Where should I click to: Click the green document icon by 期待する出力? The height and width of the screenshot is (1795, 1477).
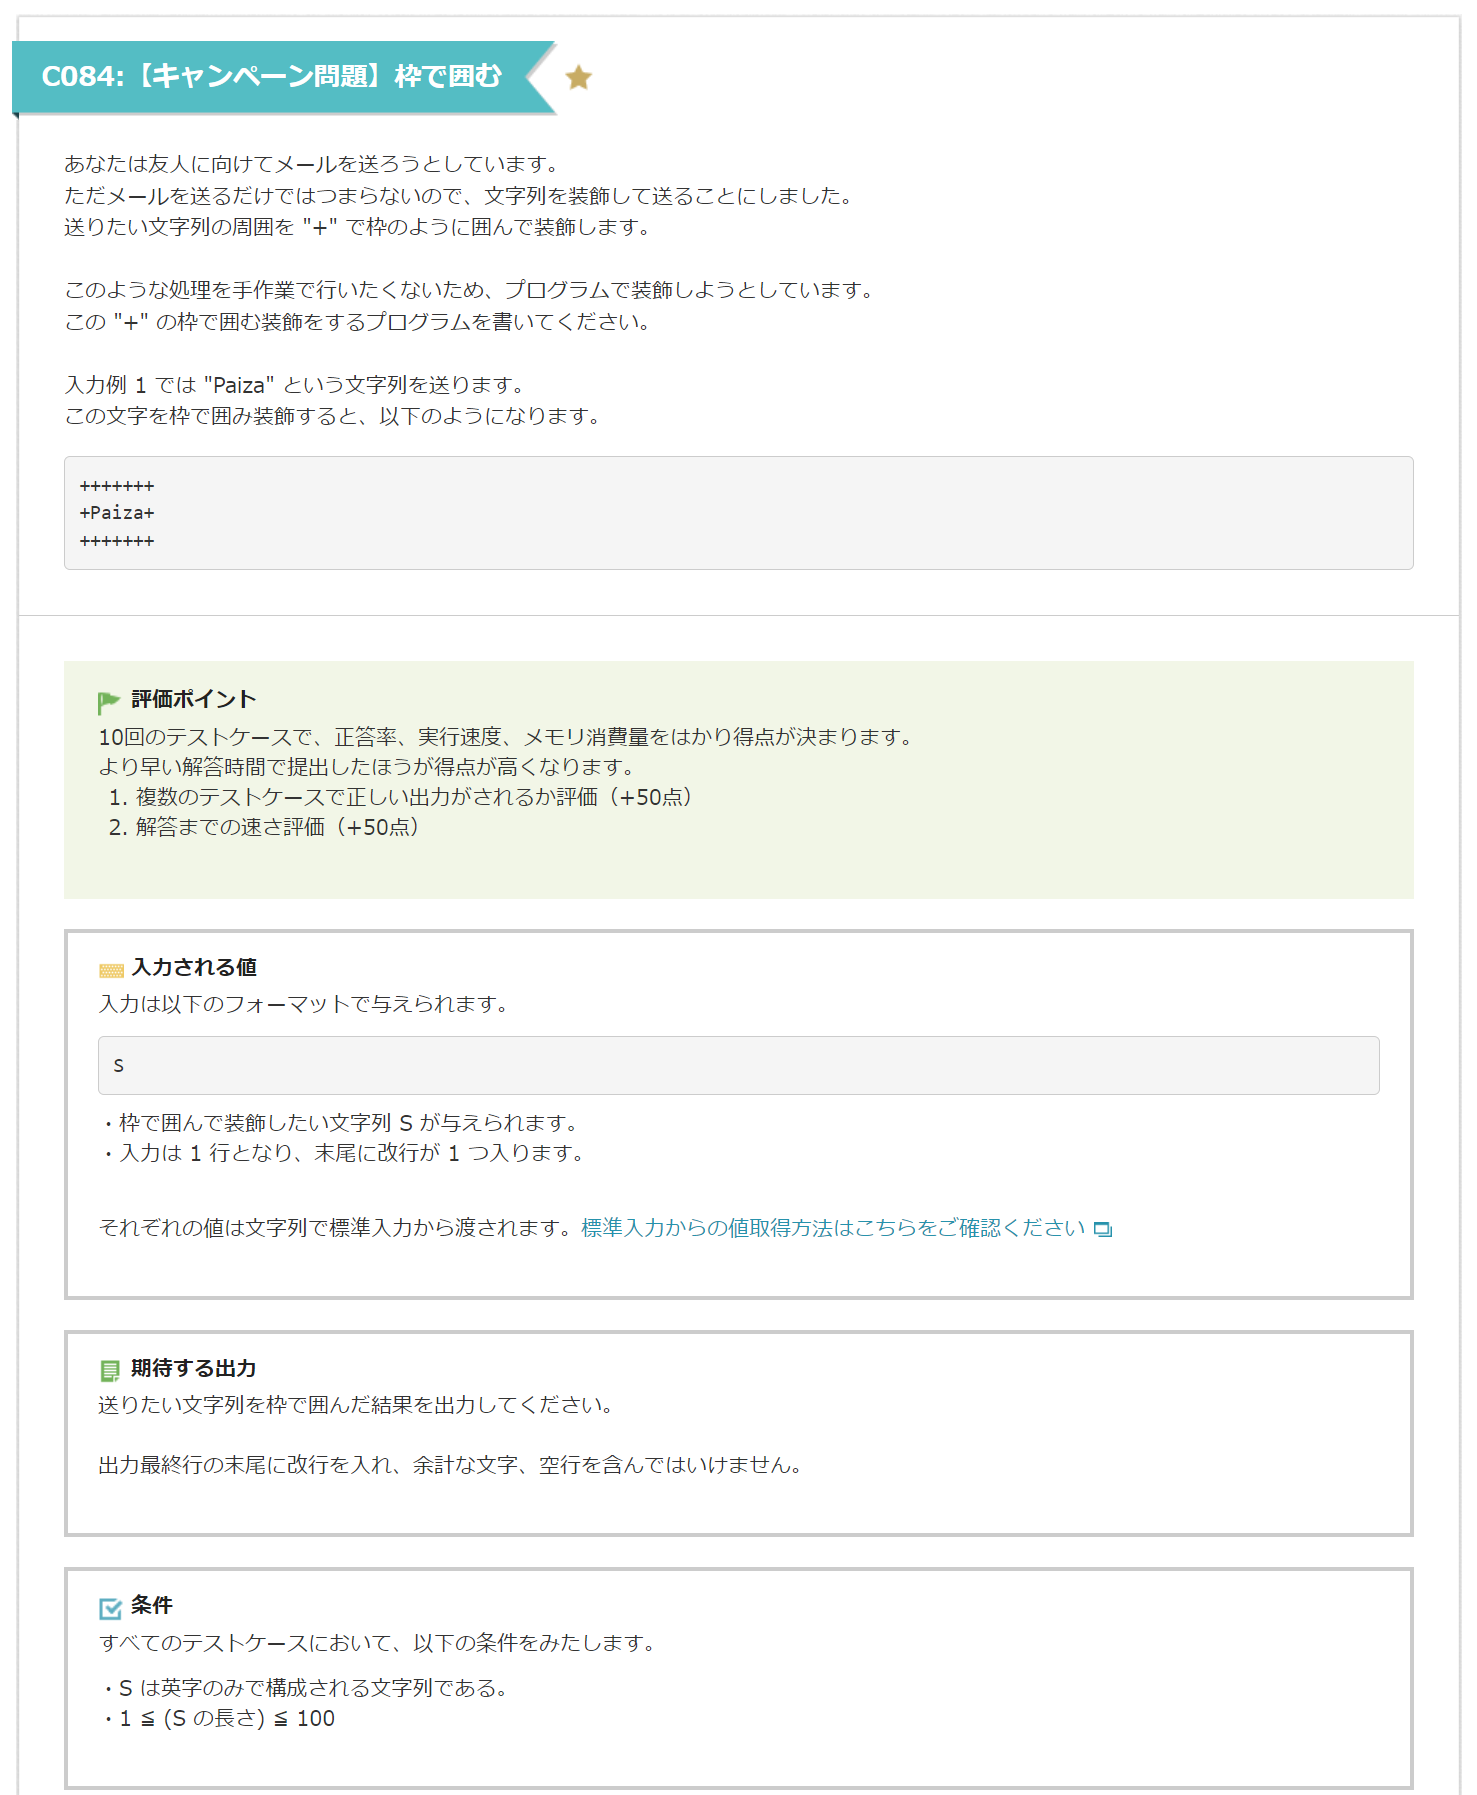point(110,1370)
